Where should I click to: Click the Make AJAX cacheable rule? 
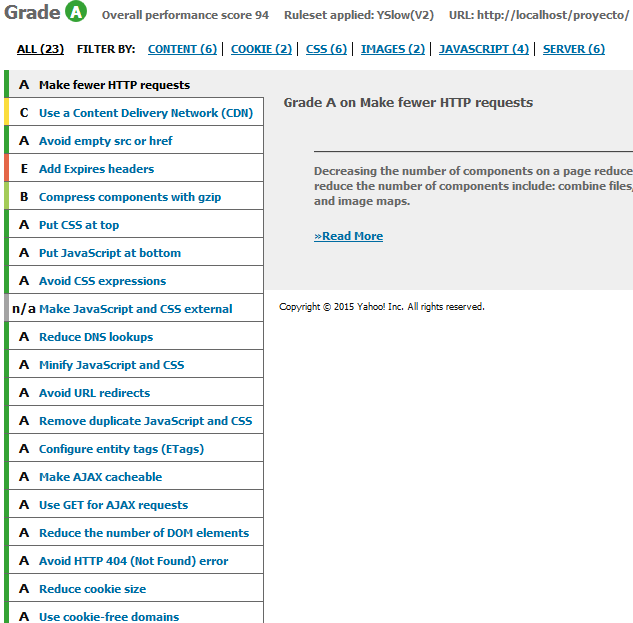click(x=100, y=477)
